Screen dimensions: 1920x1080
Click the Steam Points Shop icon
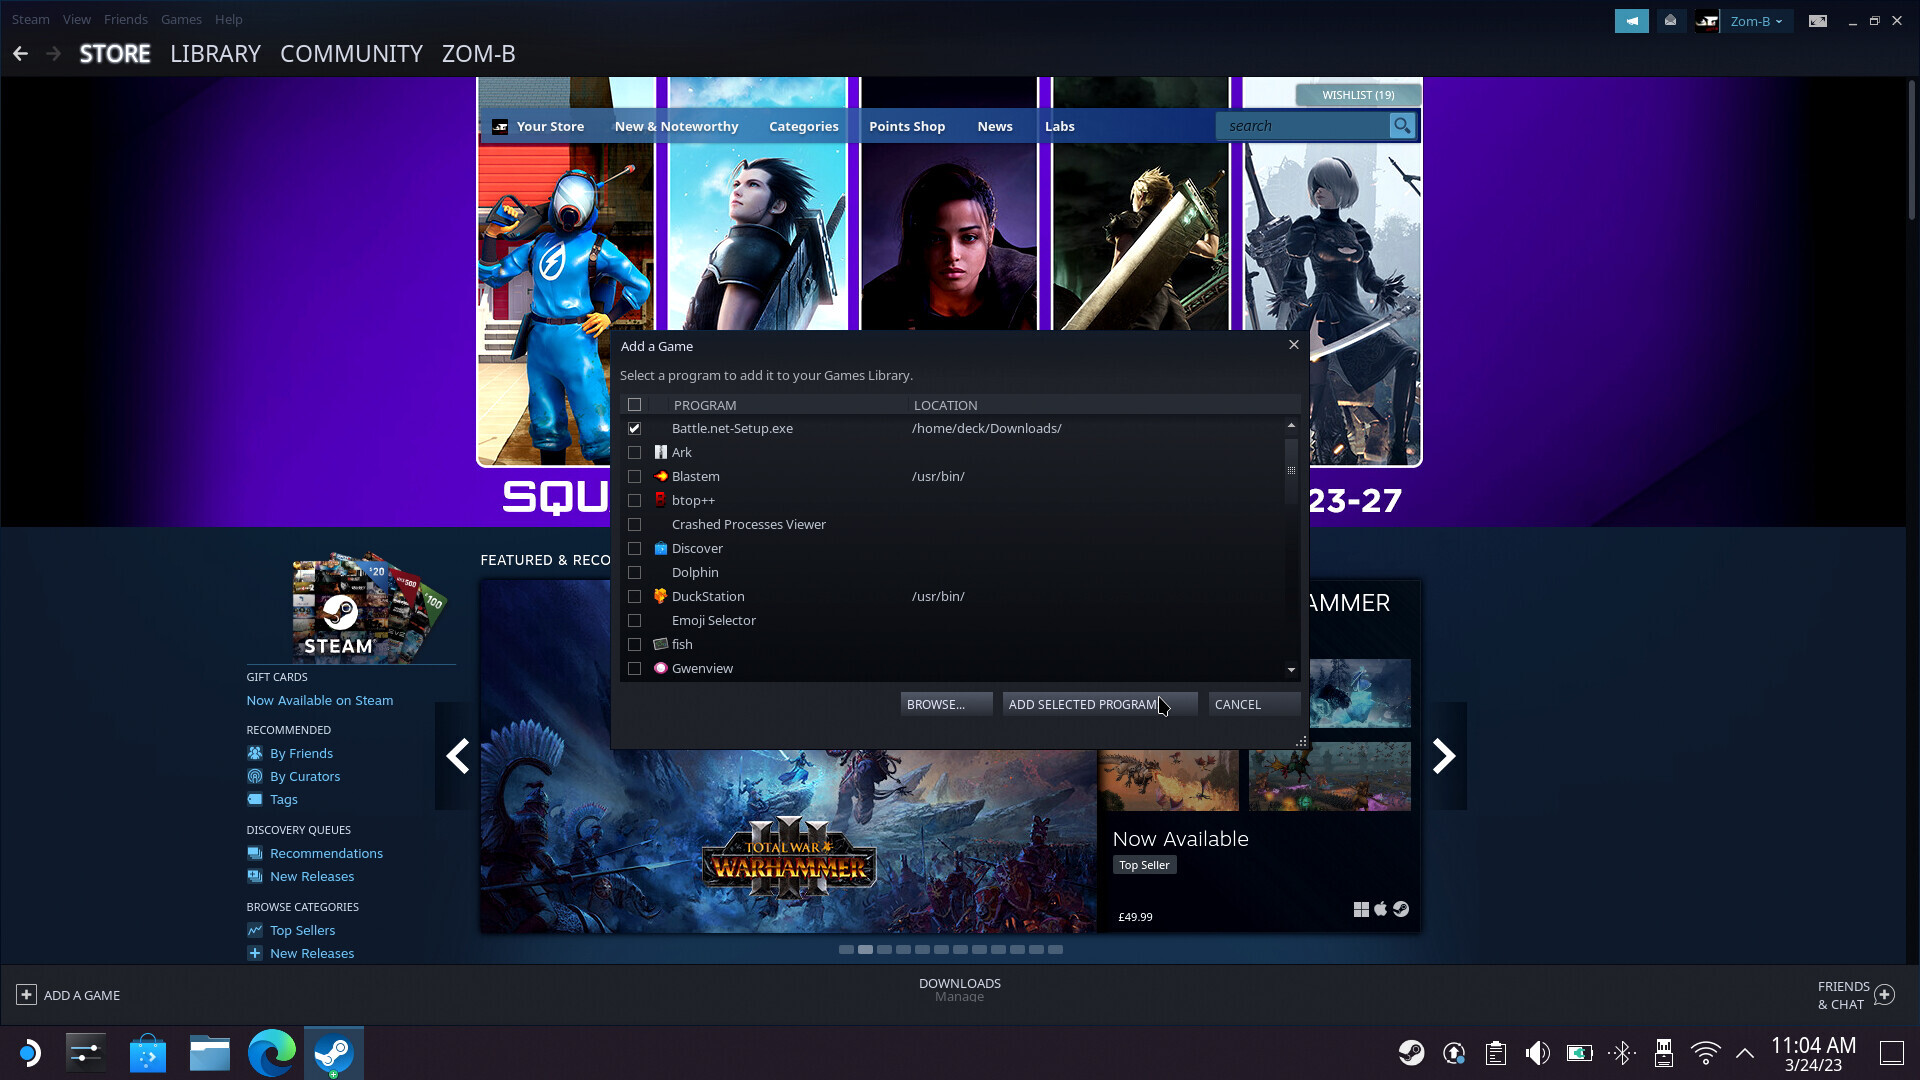coord(907,125)
